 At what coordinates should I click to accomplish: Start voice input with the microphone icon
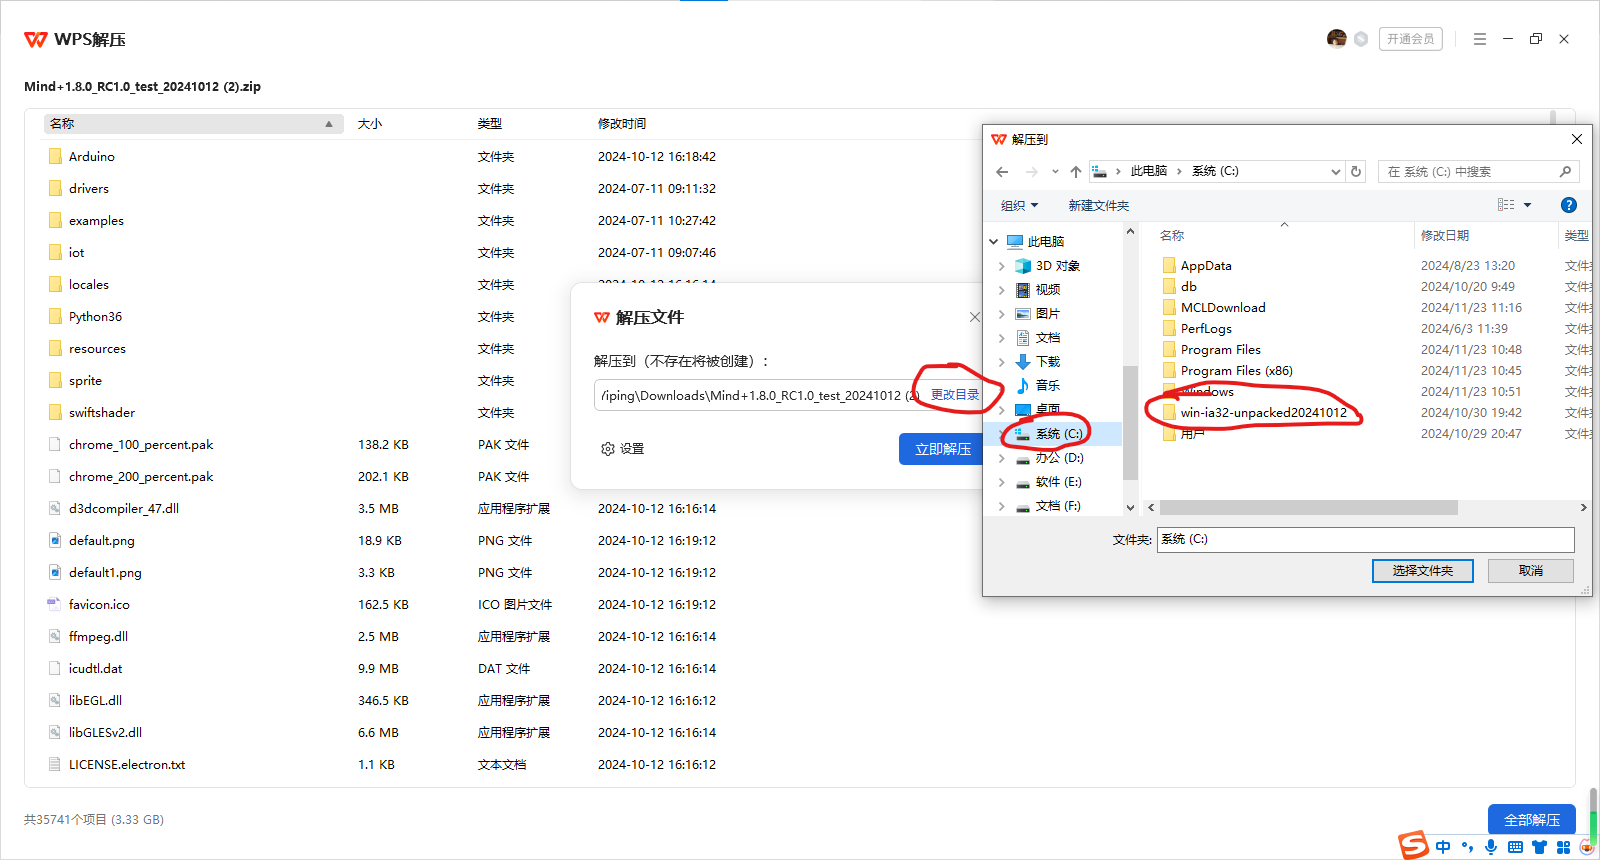[x=1491, y=847]
